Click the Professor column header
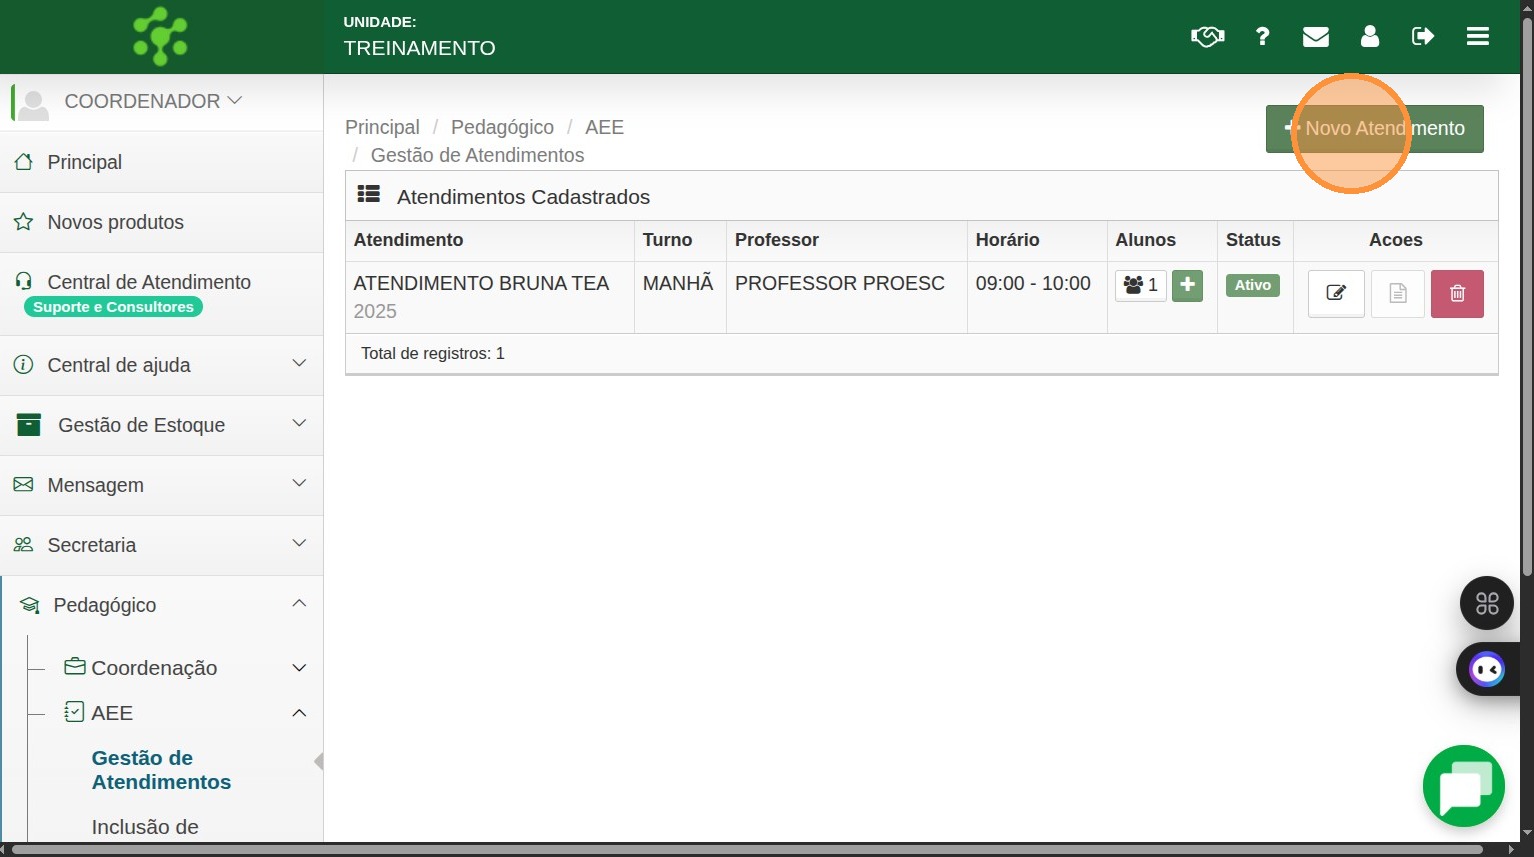The width and height of the screenshot is (1534, 857). point(847,240)
